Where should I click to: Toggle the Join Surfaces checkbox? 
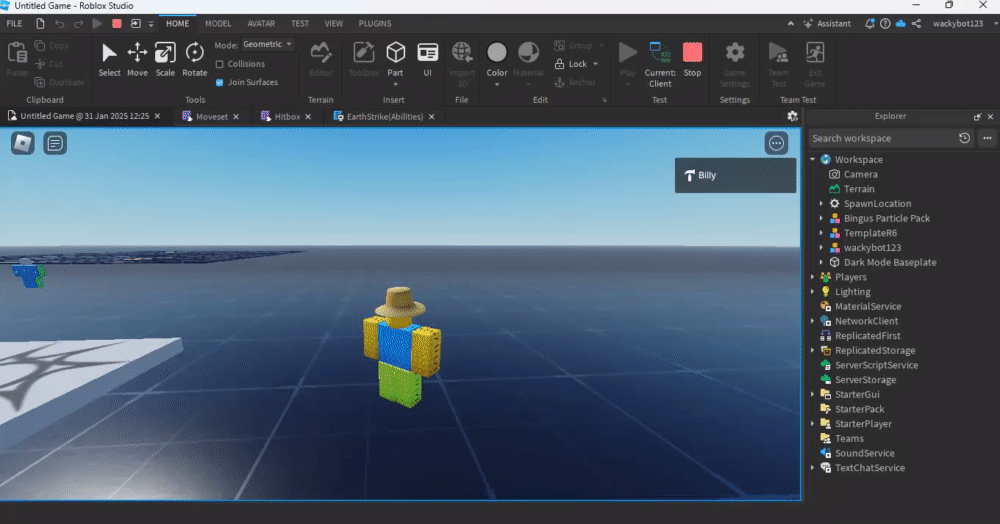tap(219, 83)
